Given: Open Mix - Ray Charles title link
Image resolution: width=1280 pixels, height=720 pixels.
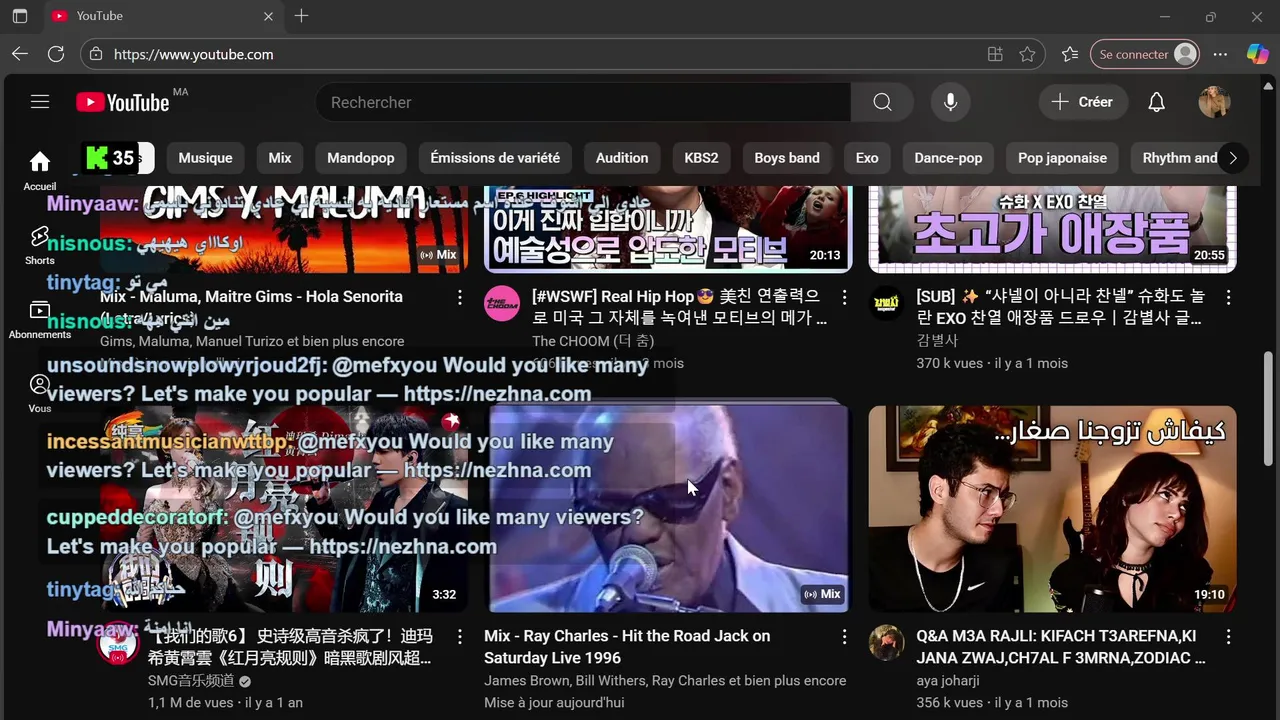Looking at the screenshot, I should coord(627,647).
